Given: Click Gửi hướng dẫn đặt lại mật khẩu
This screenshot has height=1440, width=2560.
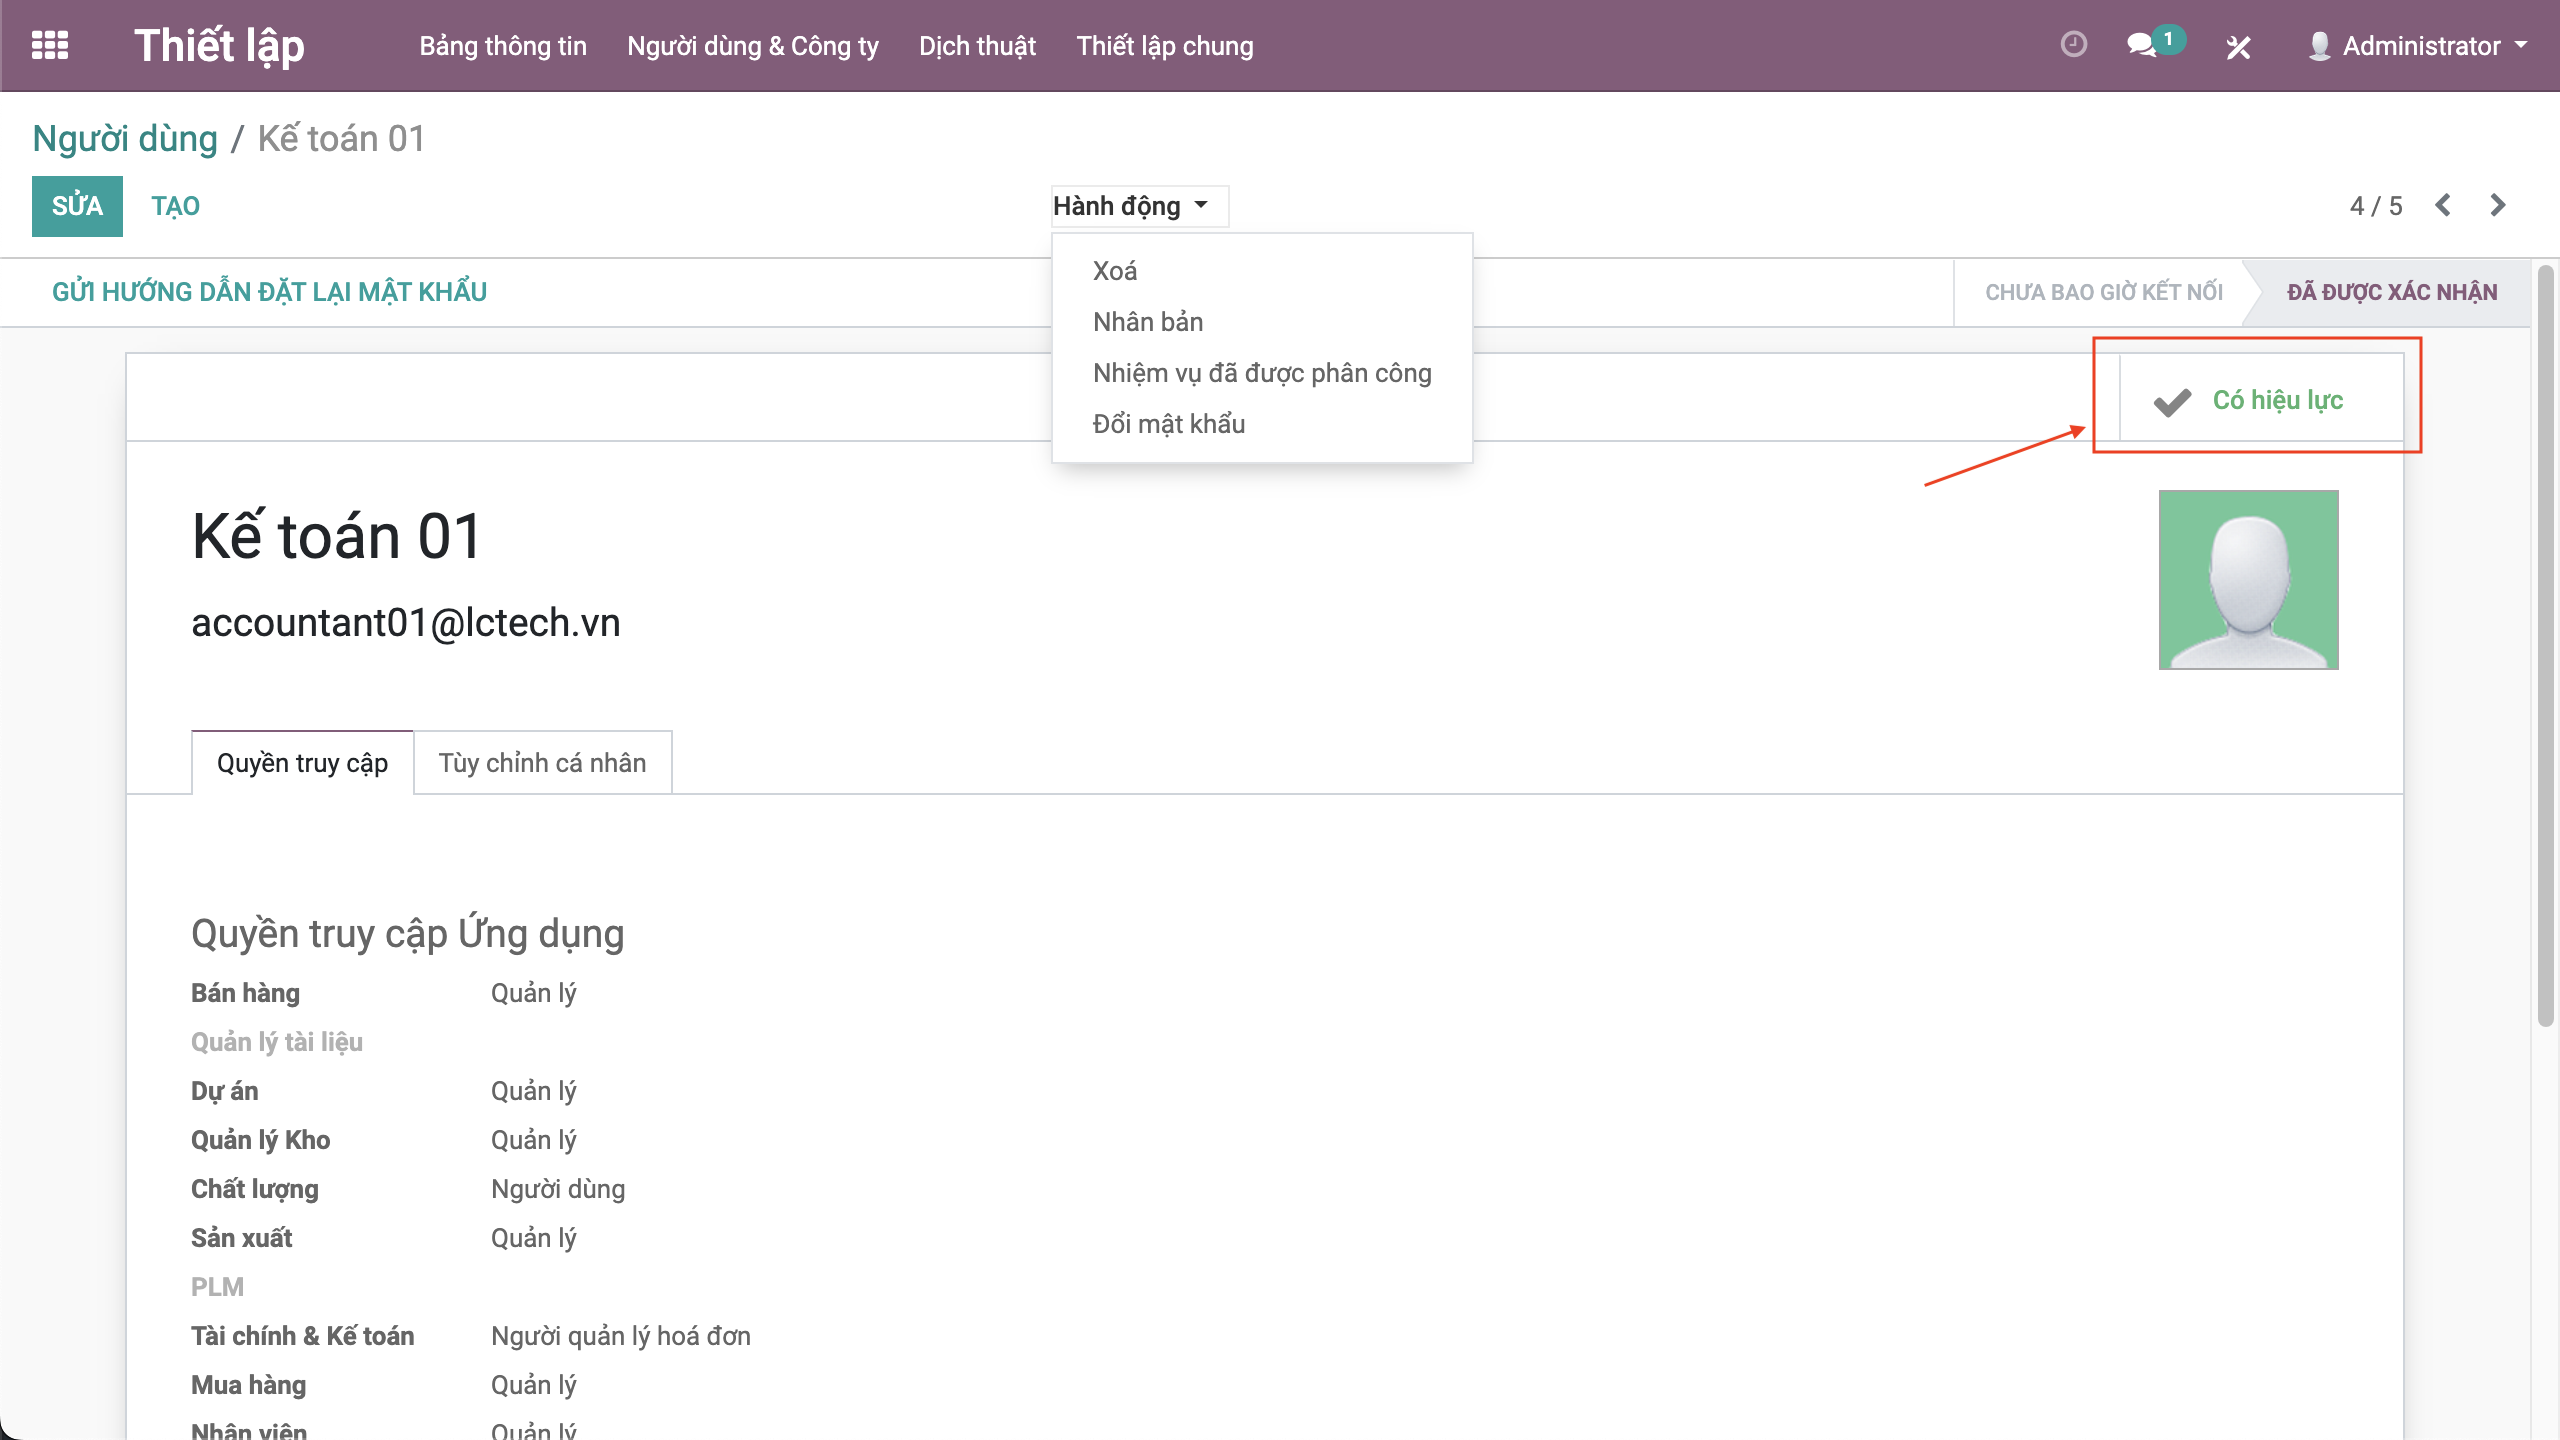Looking at the screenshot, I should point(269,292).
